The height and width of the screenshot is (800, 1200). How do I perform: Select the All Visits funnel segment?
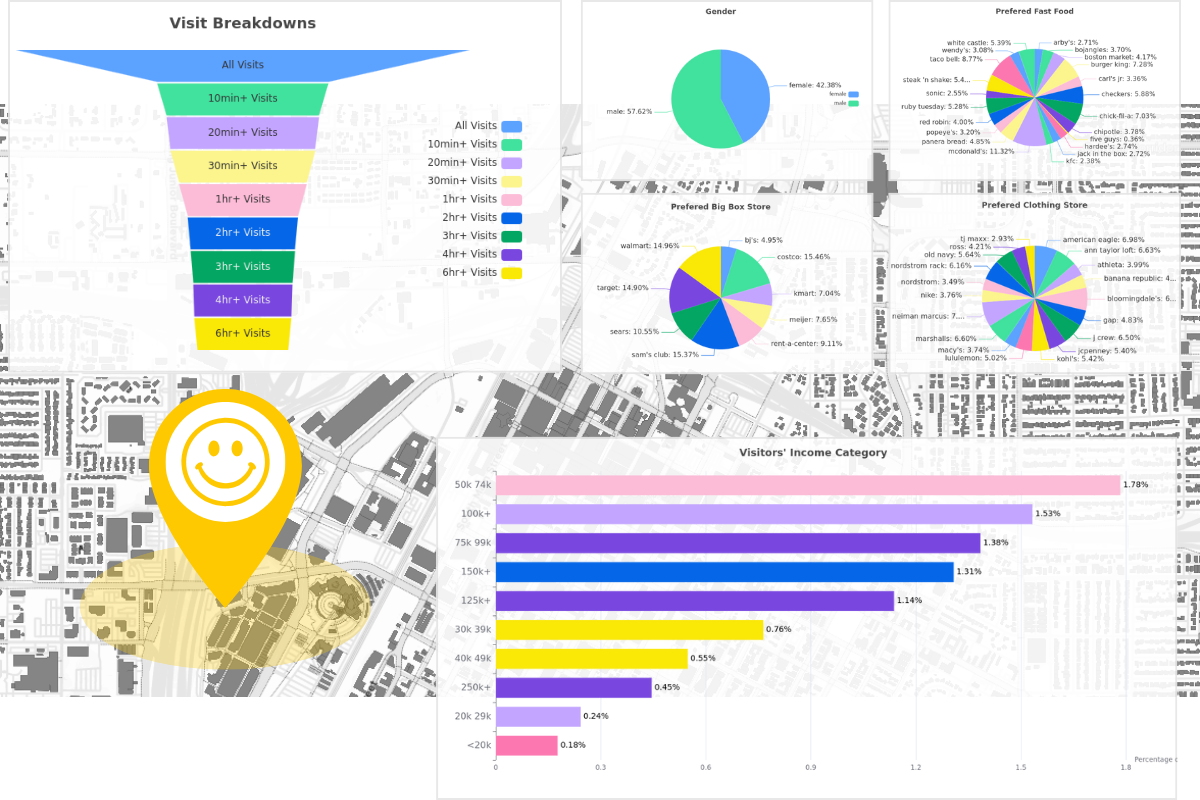243,65
